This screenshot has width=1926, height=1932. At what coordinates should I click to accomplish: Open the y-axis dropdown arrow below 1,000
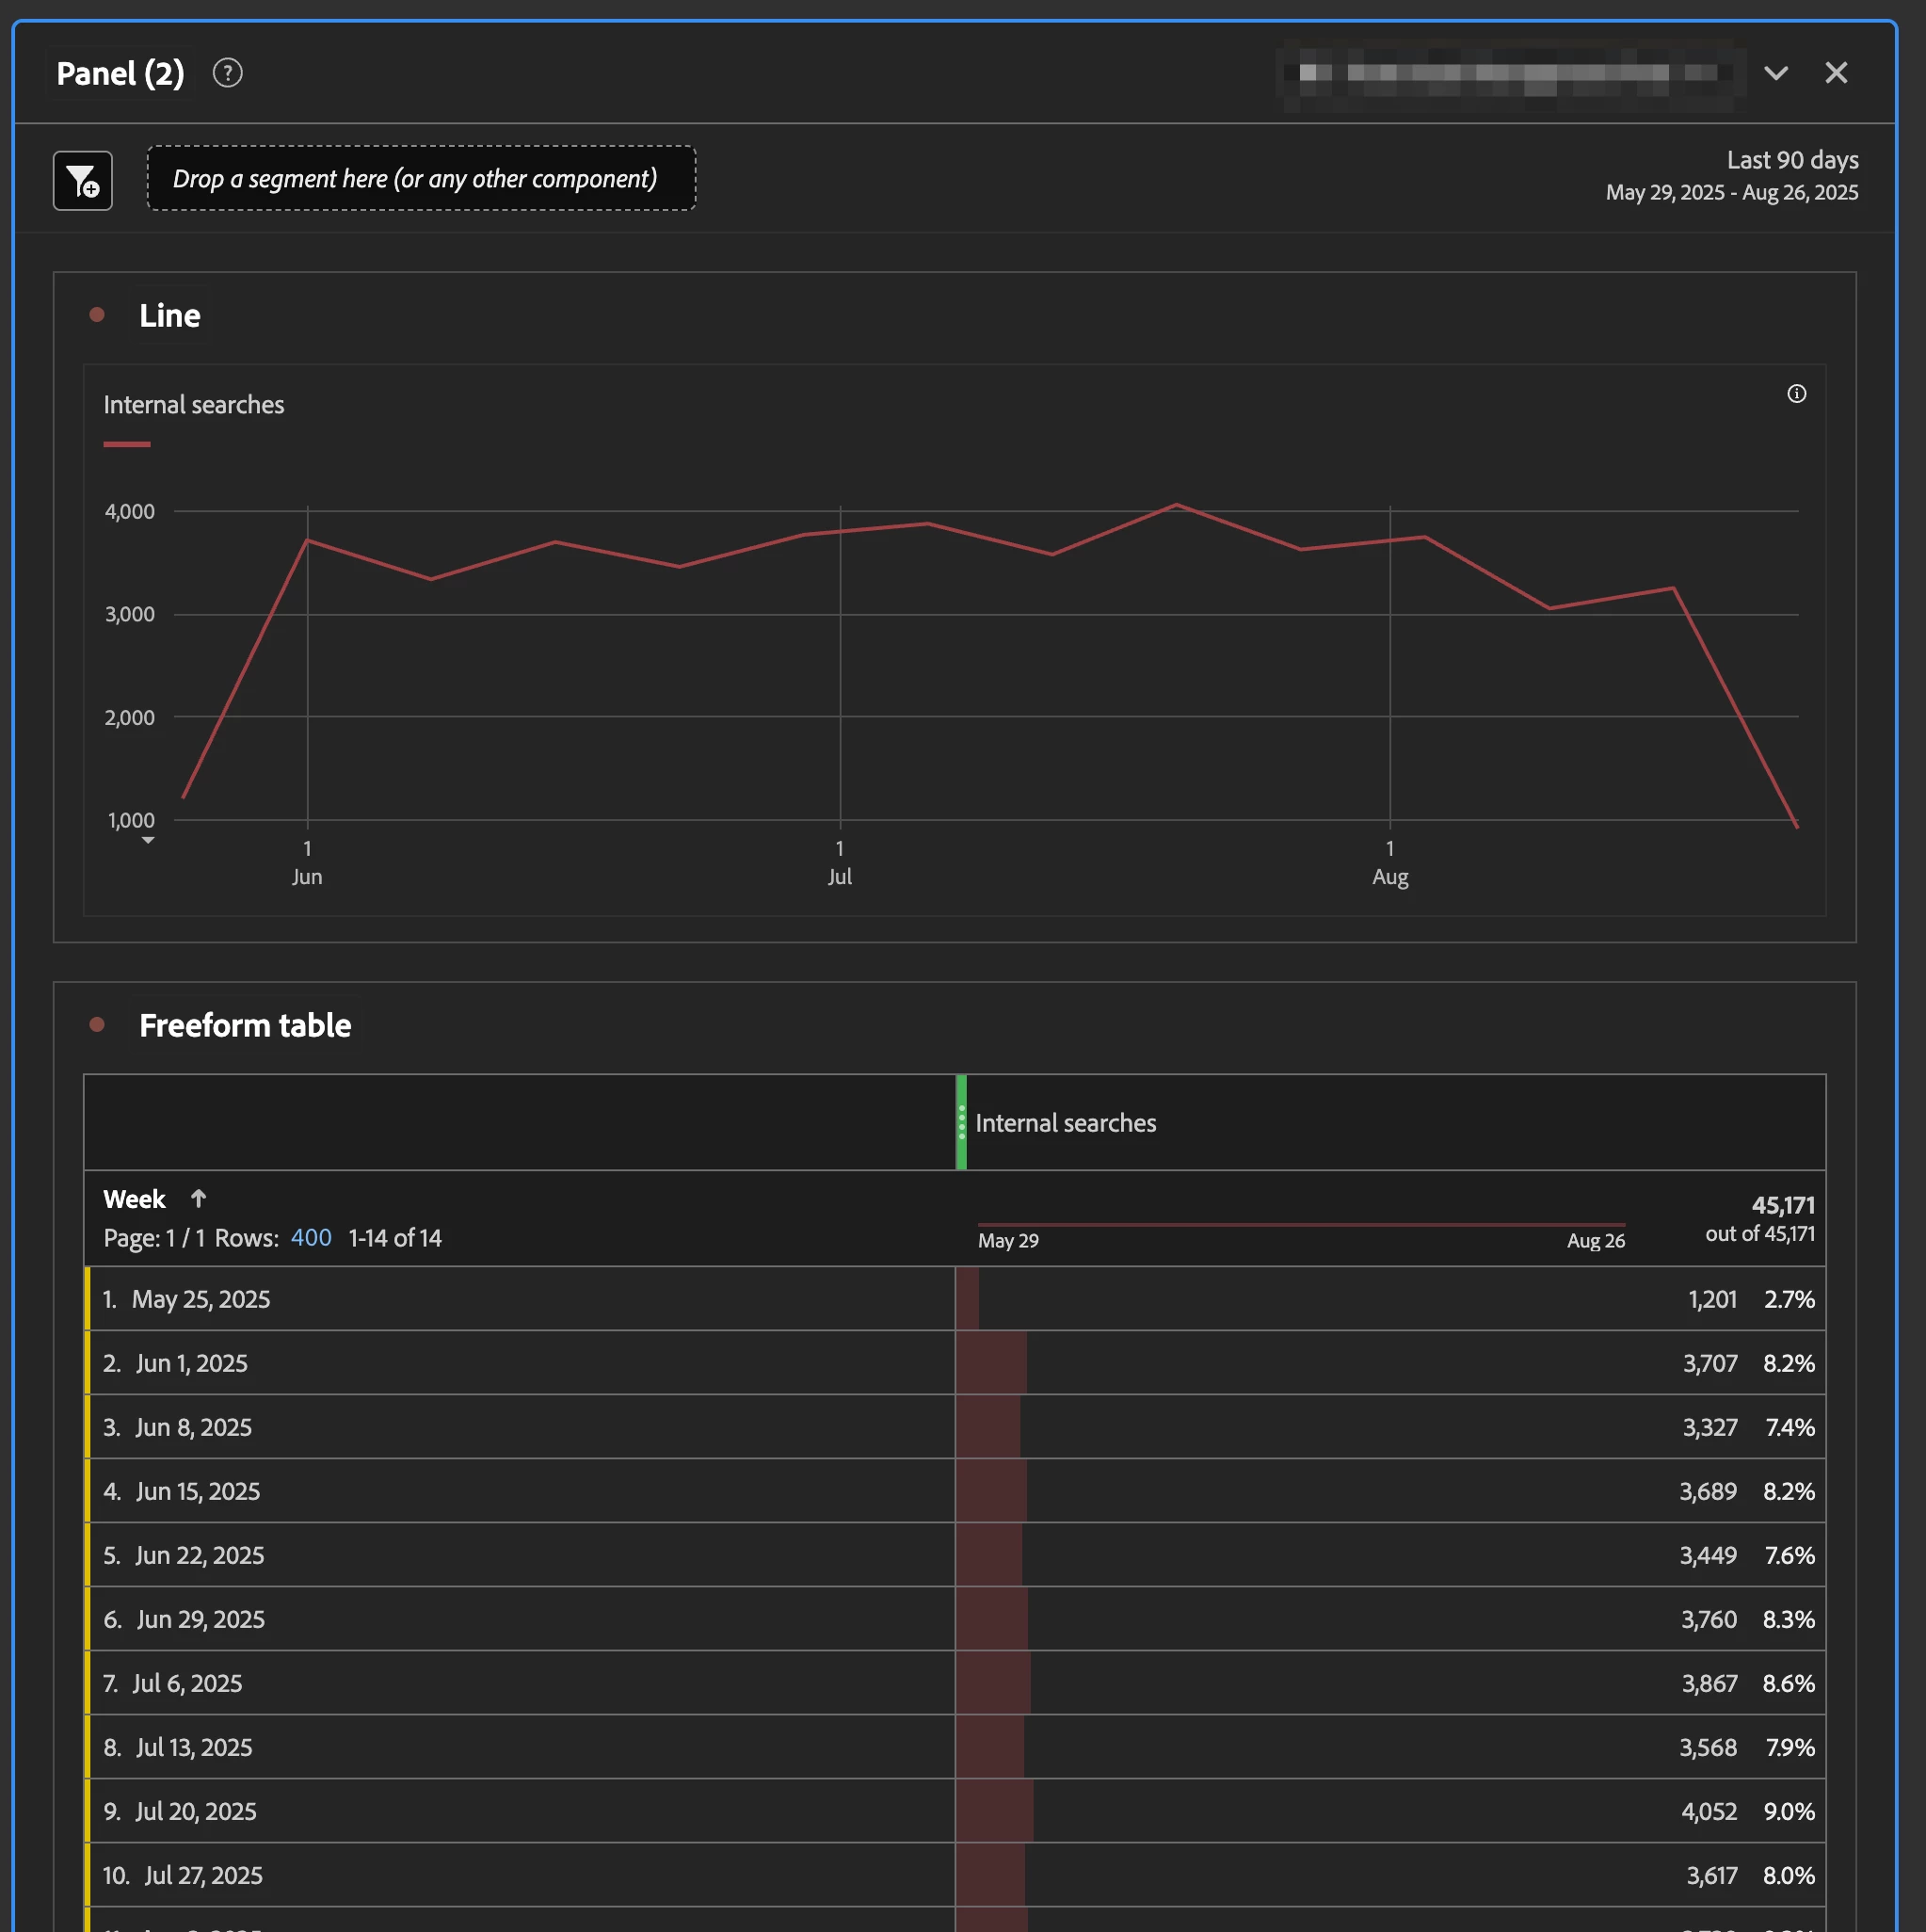tap(148, 841)
